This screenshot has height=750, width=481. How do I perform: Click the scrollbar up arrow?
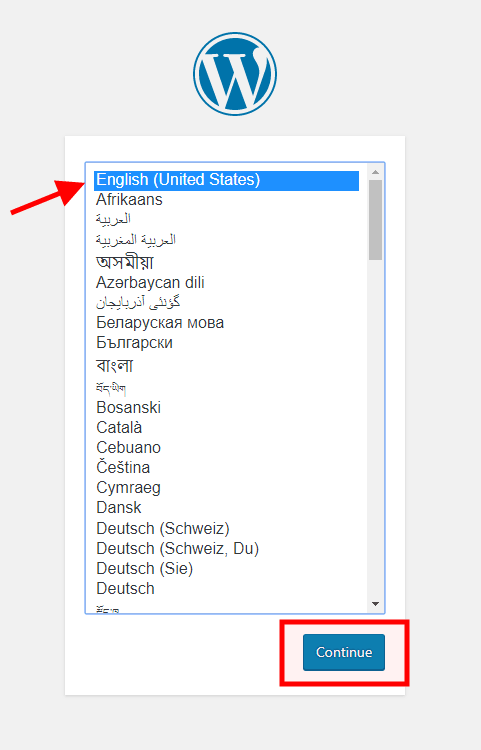(375, 172)
